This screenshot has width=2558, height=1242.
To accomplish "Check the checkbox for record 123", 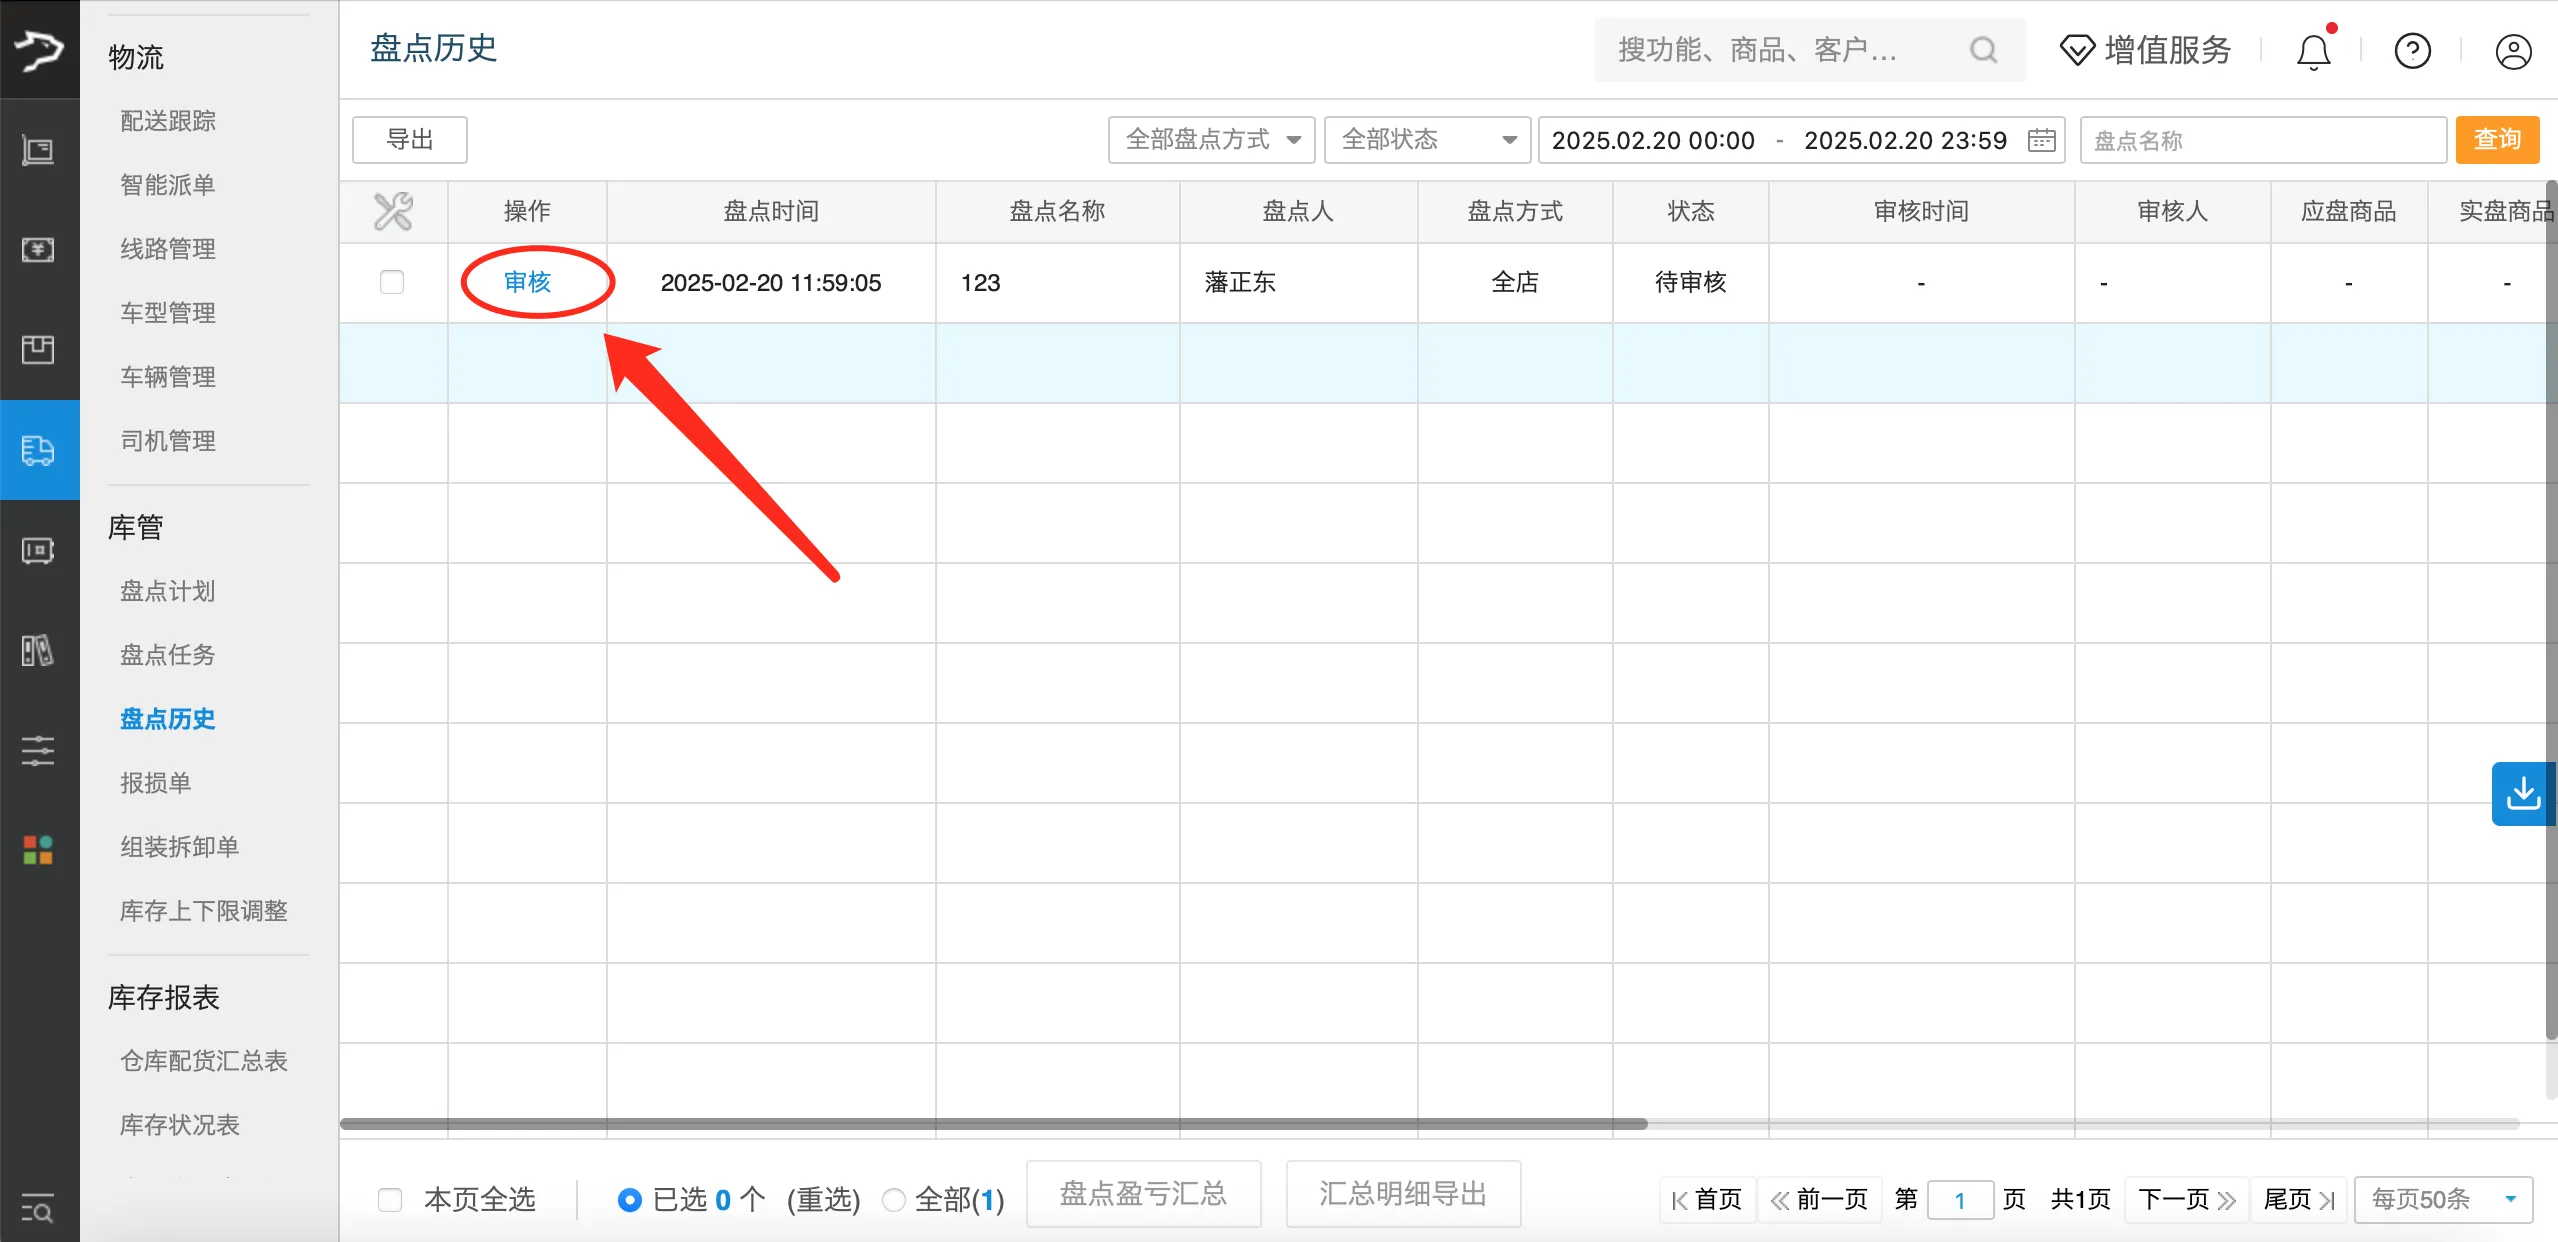I will point(391,282).
